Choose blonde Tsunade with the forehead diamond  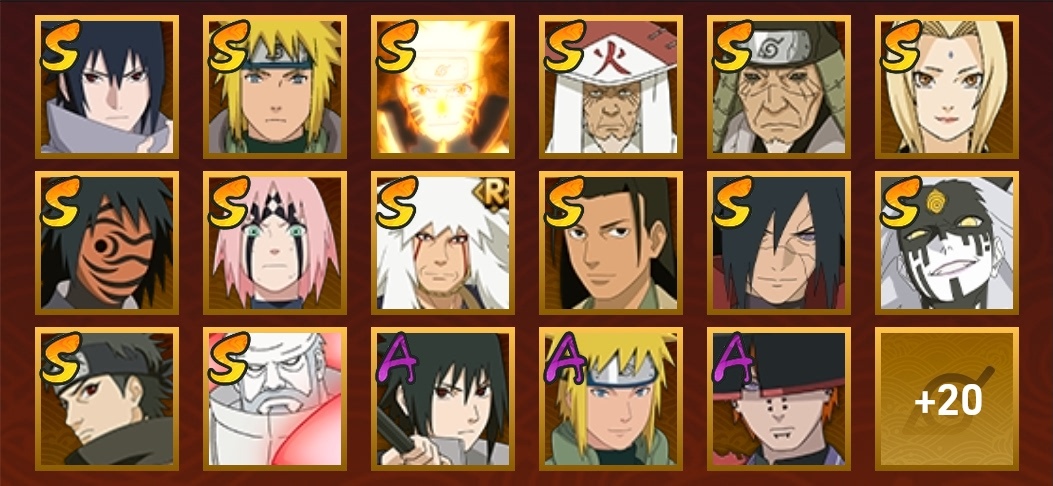[x=946, y=87]
